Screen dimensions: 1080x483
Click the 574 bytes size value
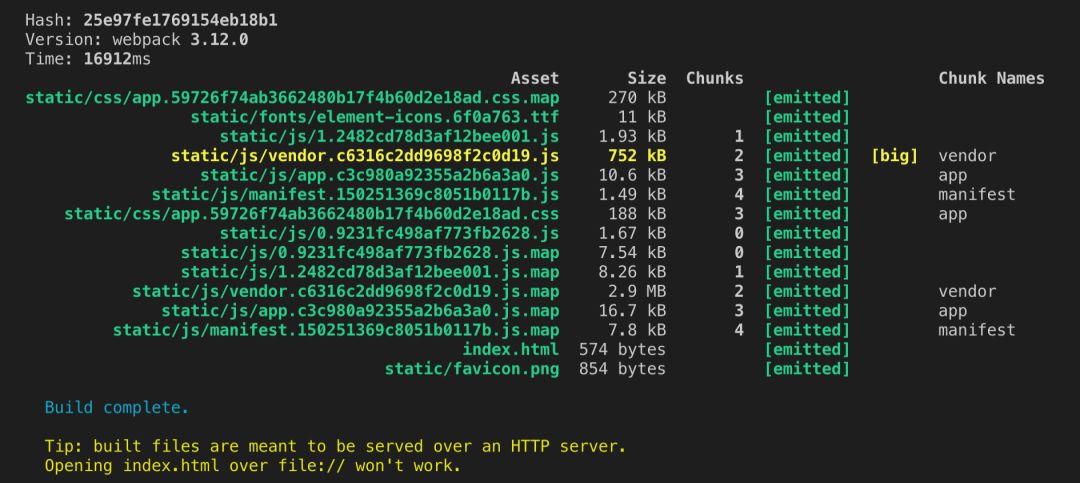click(x=622, y=350)
